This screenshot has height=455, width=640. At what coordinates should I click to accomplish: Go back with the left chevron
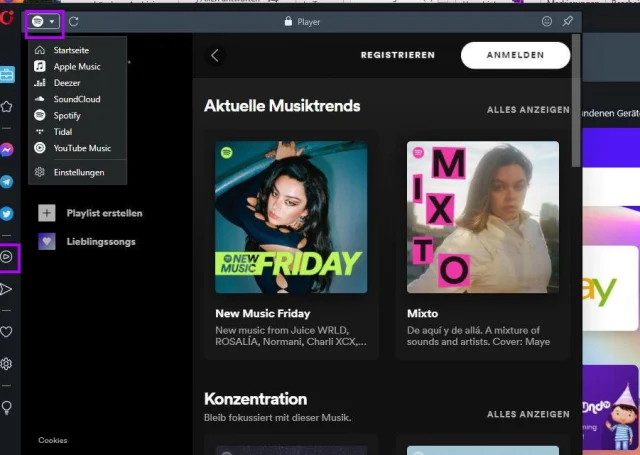(215, 55)
